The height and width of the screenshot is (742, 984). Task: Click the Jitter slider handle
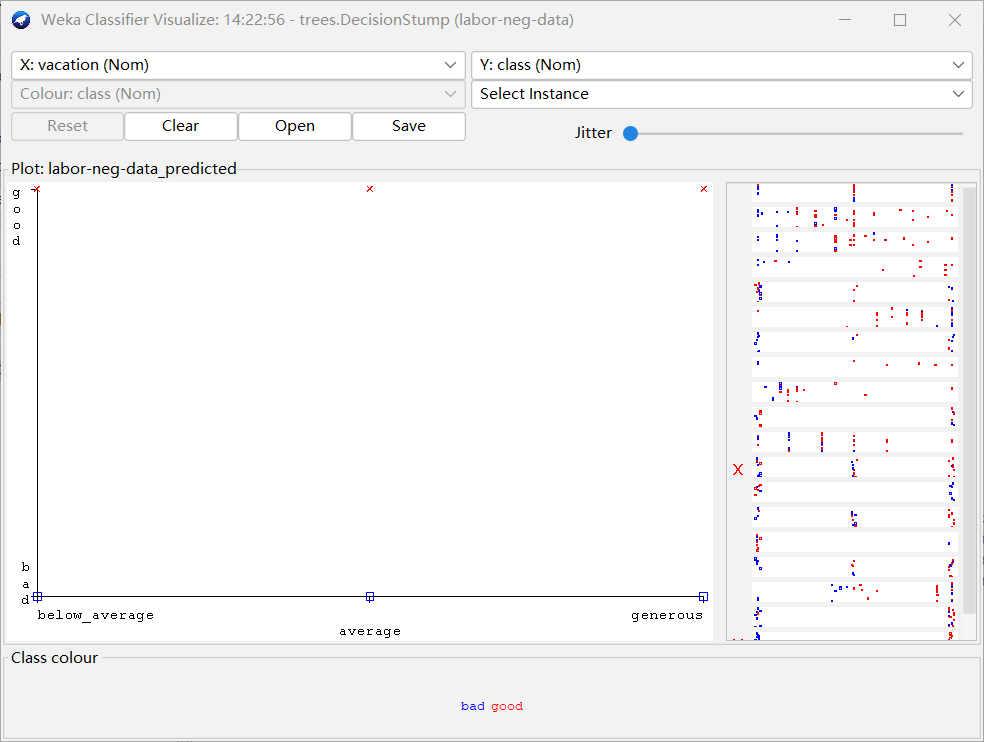[631, 133]
